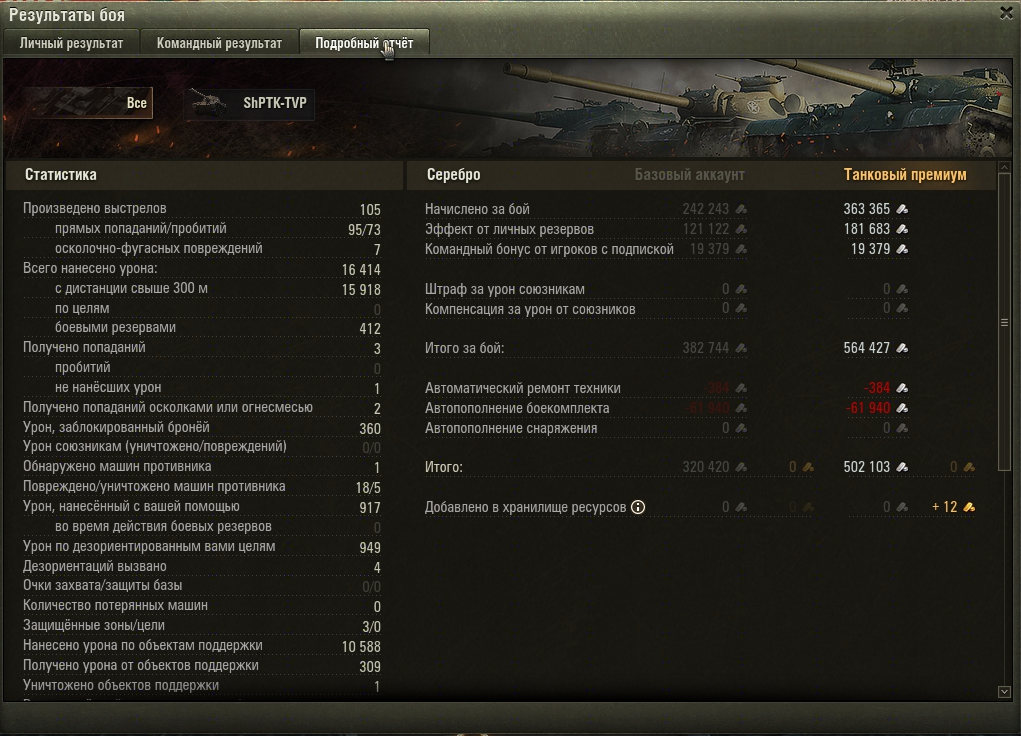The height and width of the screenshot is (736, 1021).
Task: Close the Результаты боя window
Action: tap(1006, 13)
